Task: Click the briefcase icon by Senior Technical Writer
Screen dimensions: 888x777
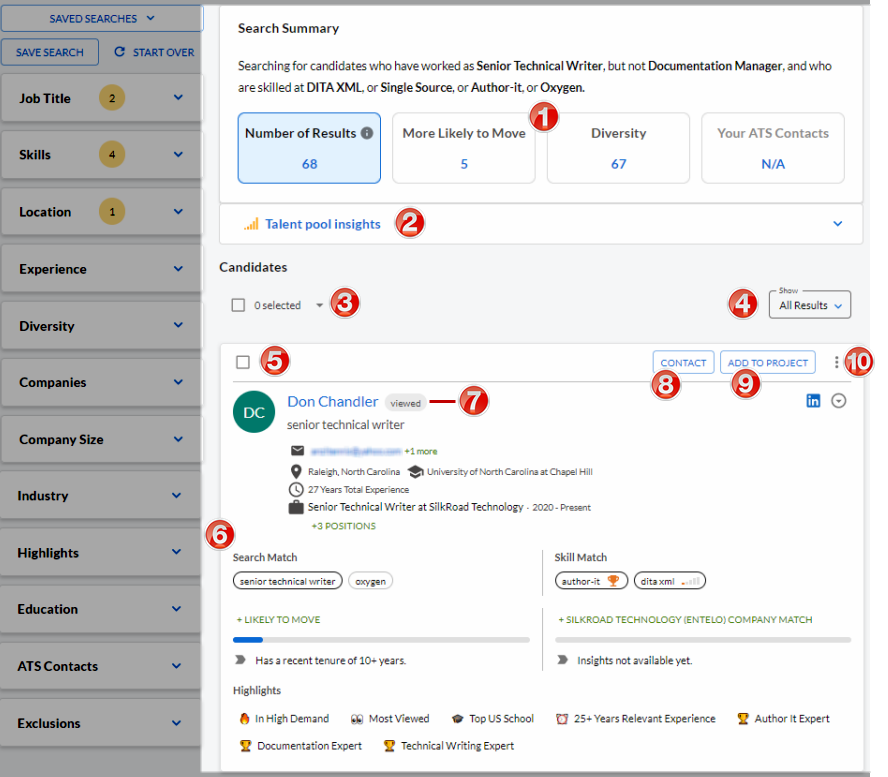Action: (x=296, y=507)
